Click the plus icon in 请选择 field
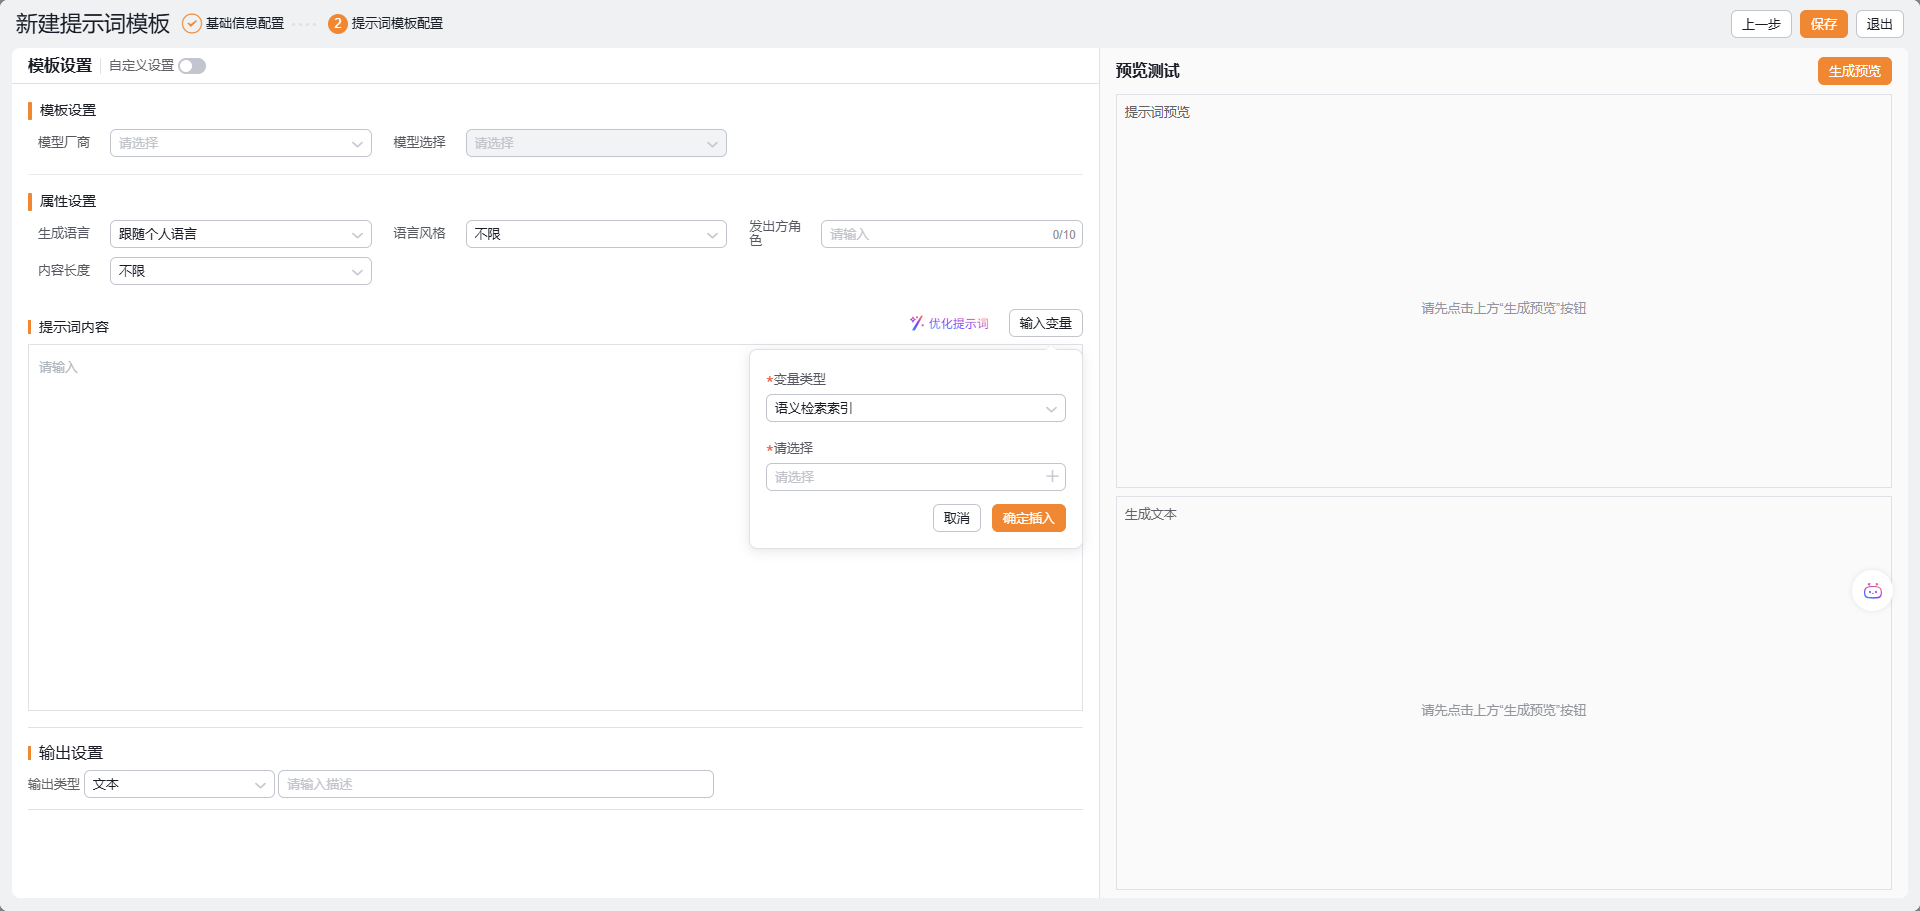Image resolution: width=1920 pixels, height=911 pixels. 1052,477
